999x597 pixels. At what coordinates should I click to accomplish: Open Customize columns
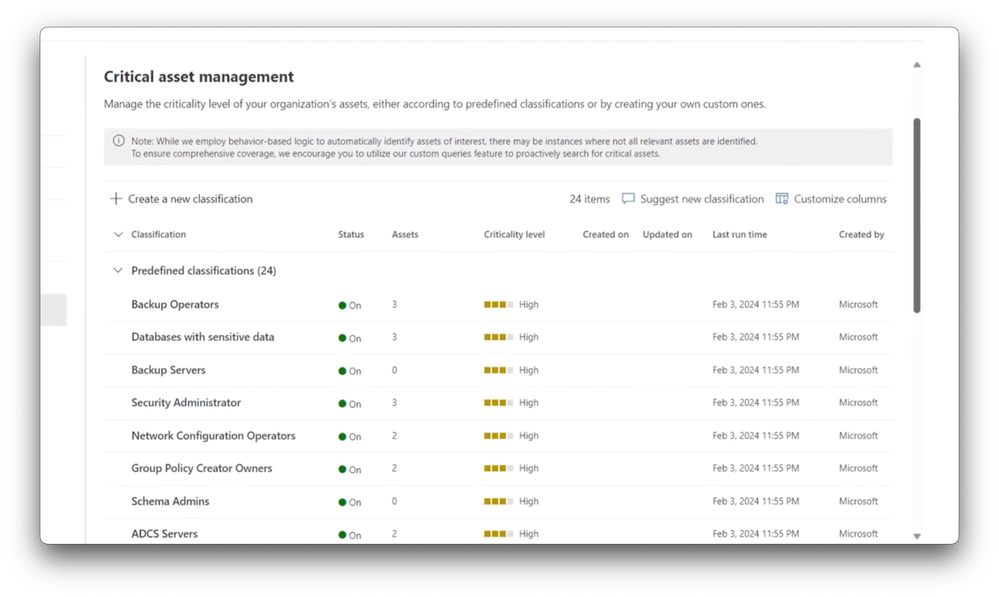831,199
